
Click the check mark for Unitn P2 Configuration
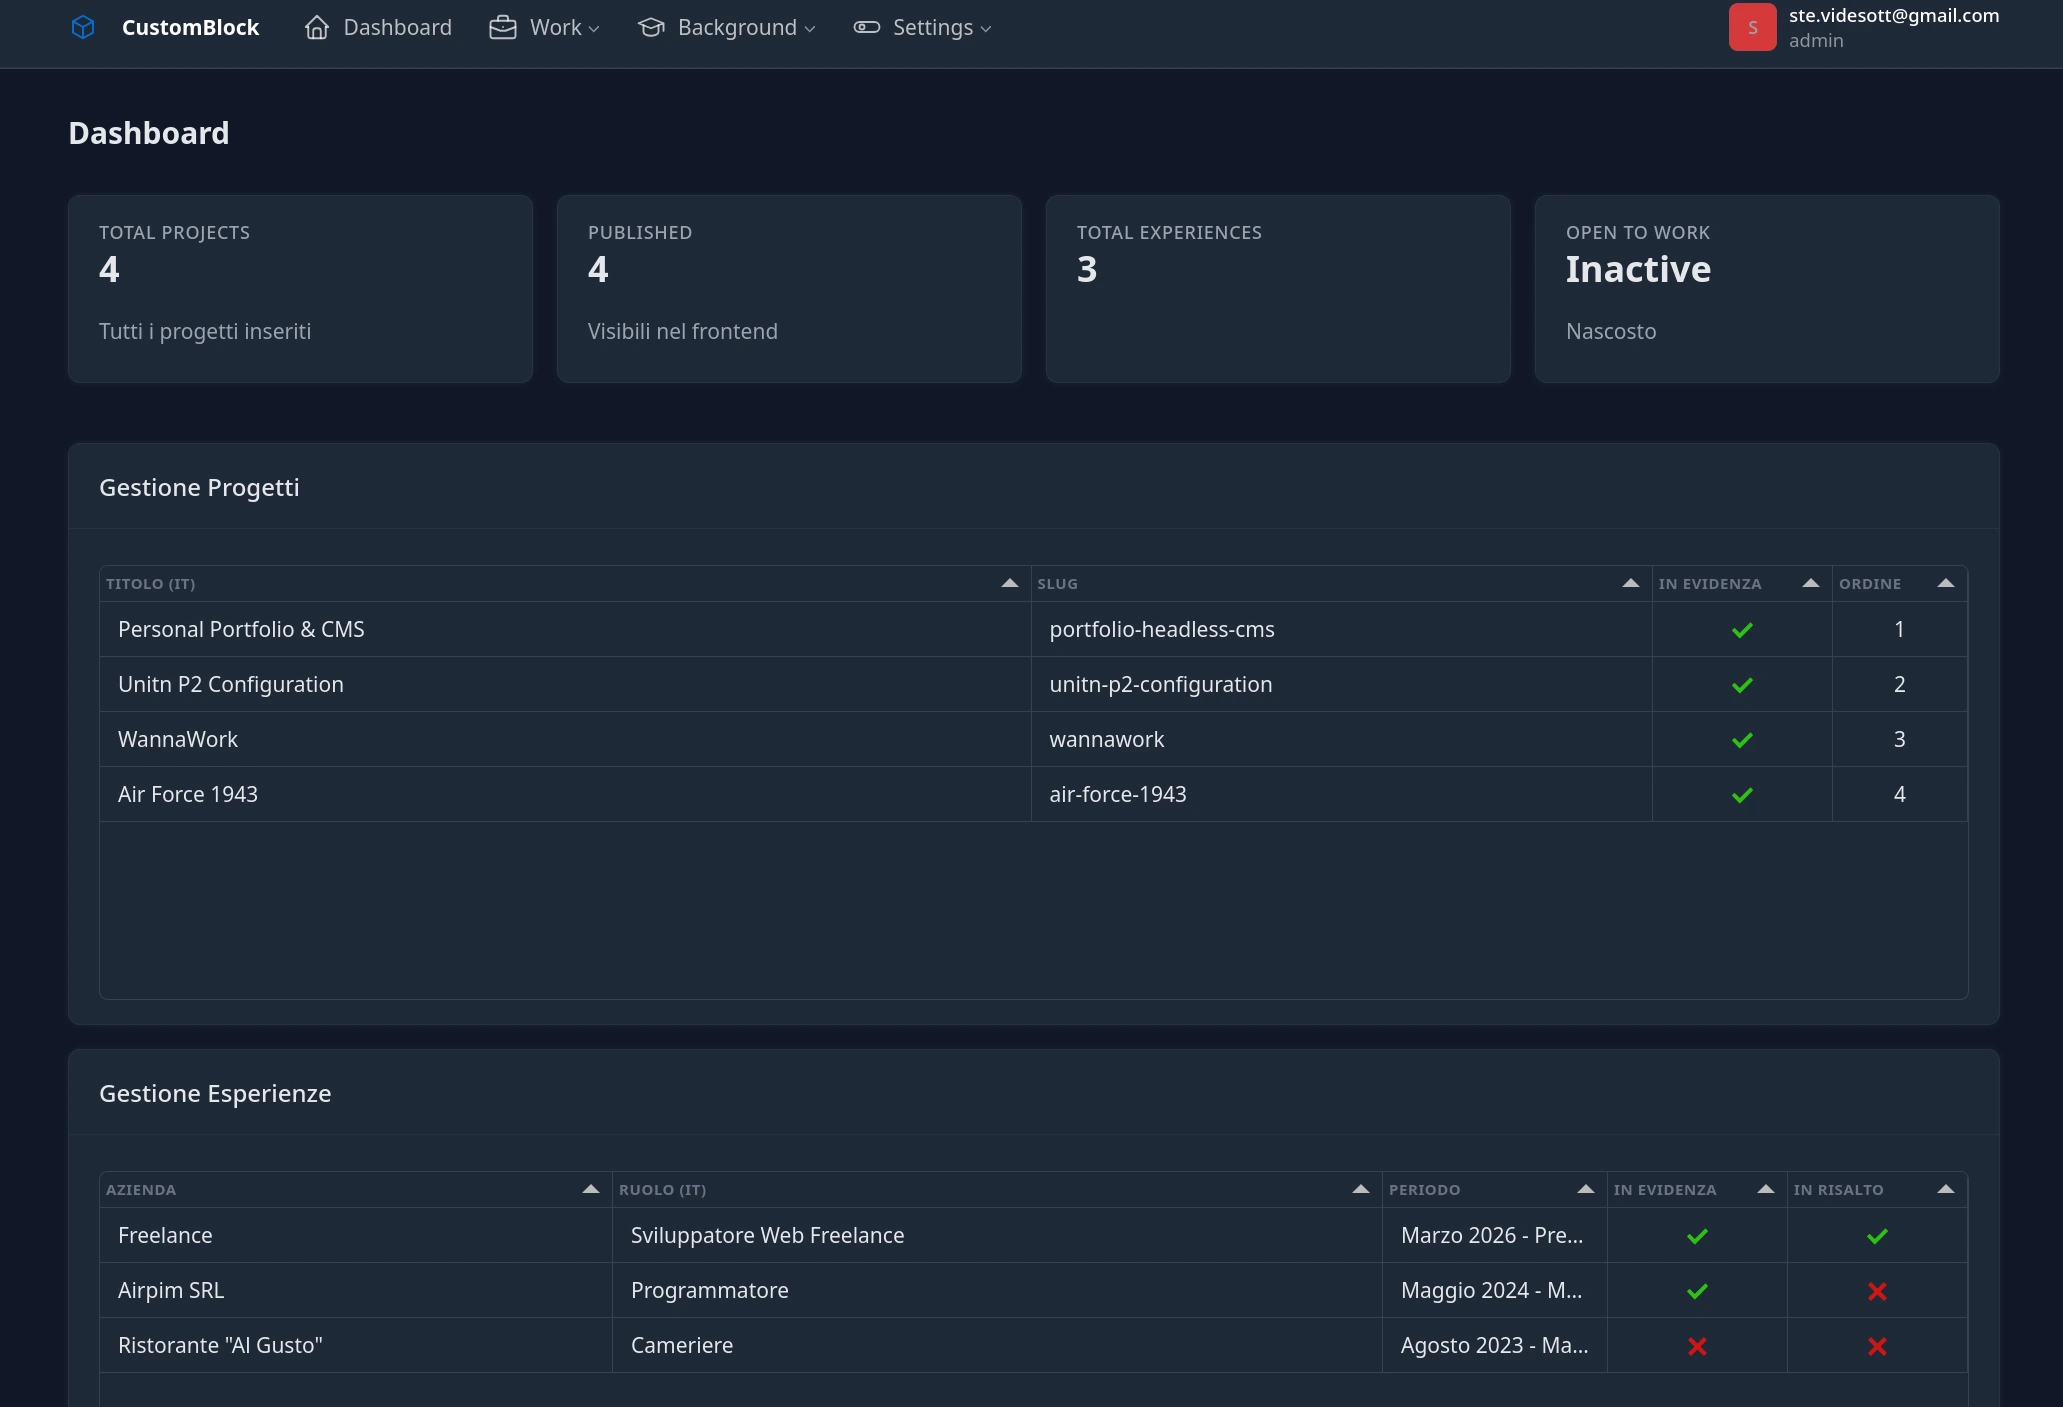(1742, 685)
